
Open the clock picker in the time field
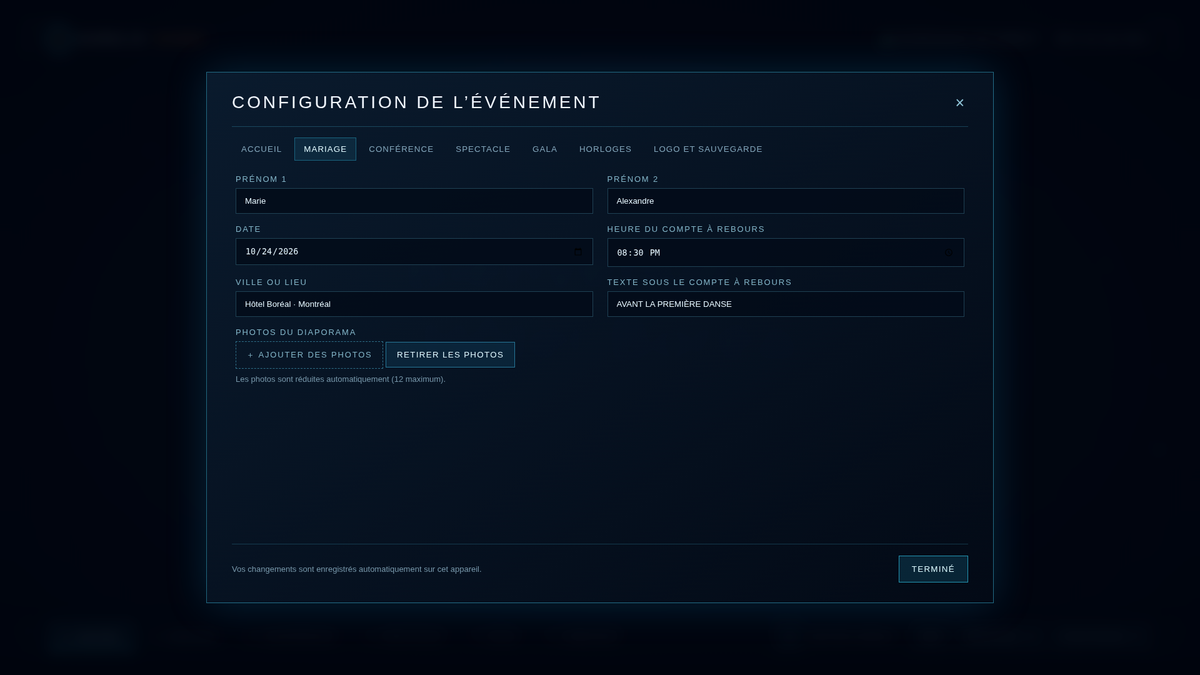[x=949, y=253]
